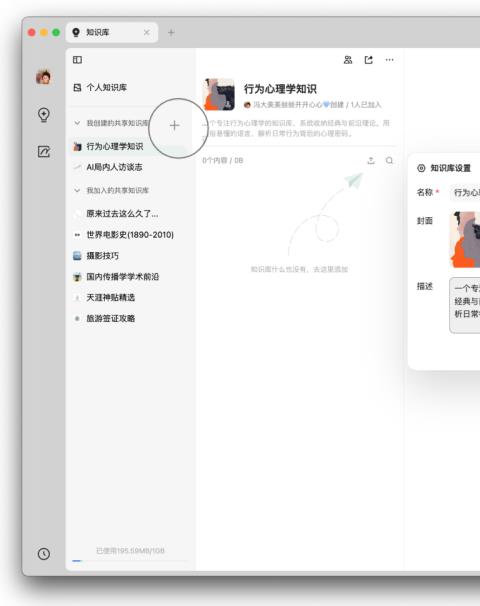
Task: Click the 描述 text area in settings
Action: [465, 305]
